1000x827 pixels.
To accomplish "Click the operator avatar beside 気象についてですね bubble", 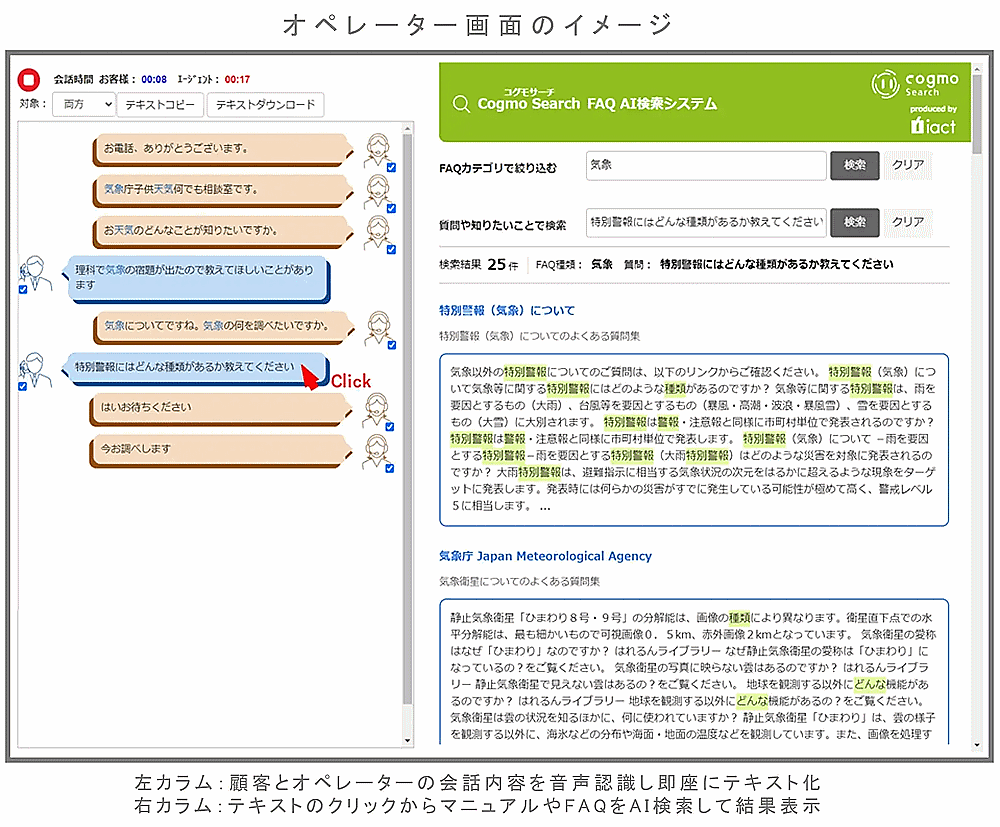I will coord(379,325).
